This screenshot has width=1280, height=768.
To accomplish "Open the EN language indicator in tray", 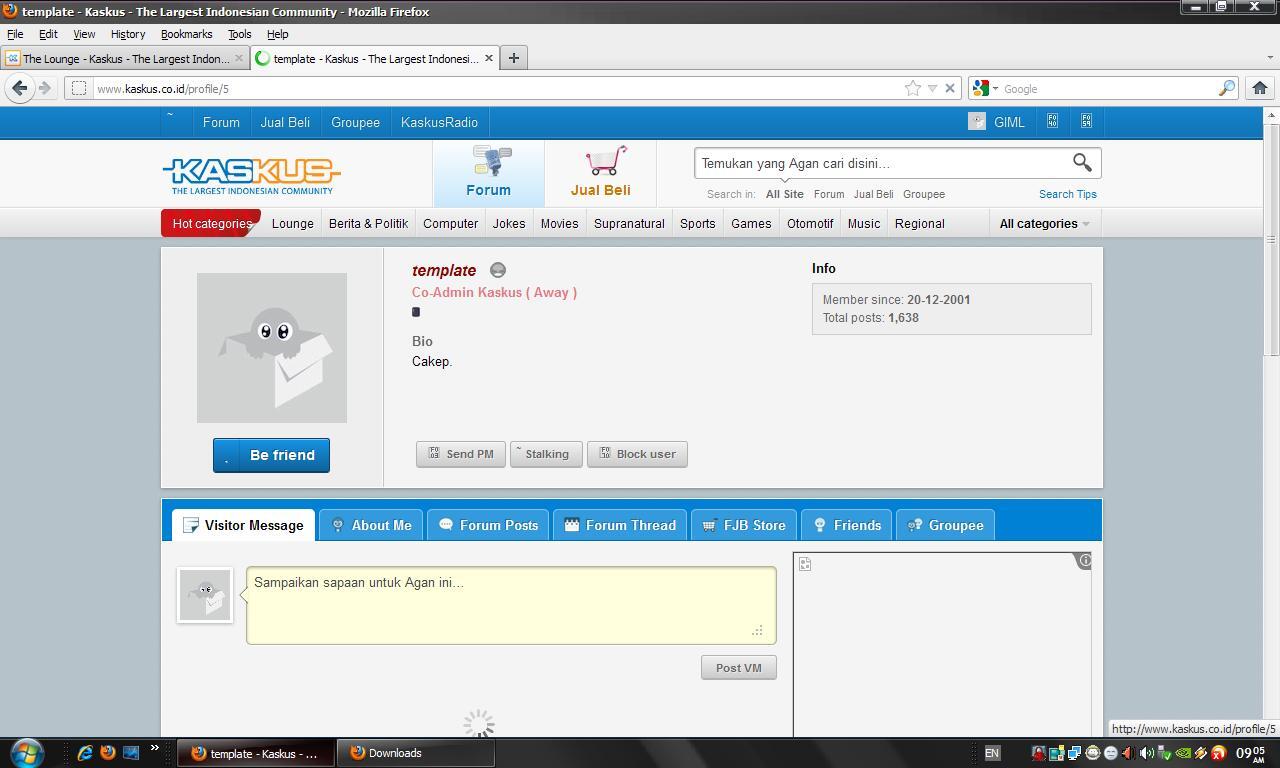I will (992, 753).
